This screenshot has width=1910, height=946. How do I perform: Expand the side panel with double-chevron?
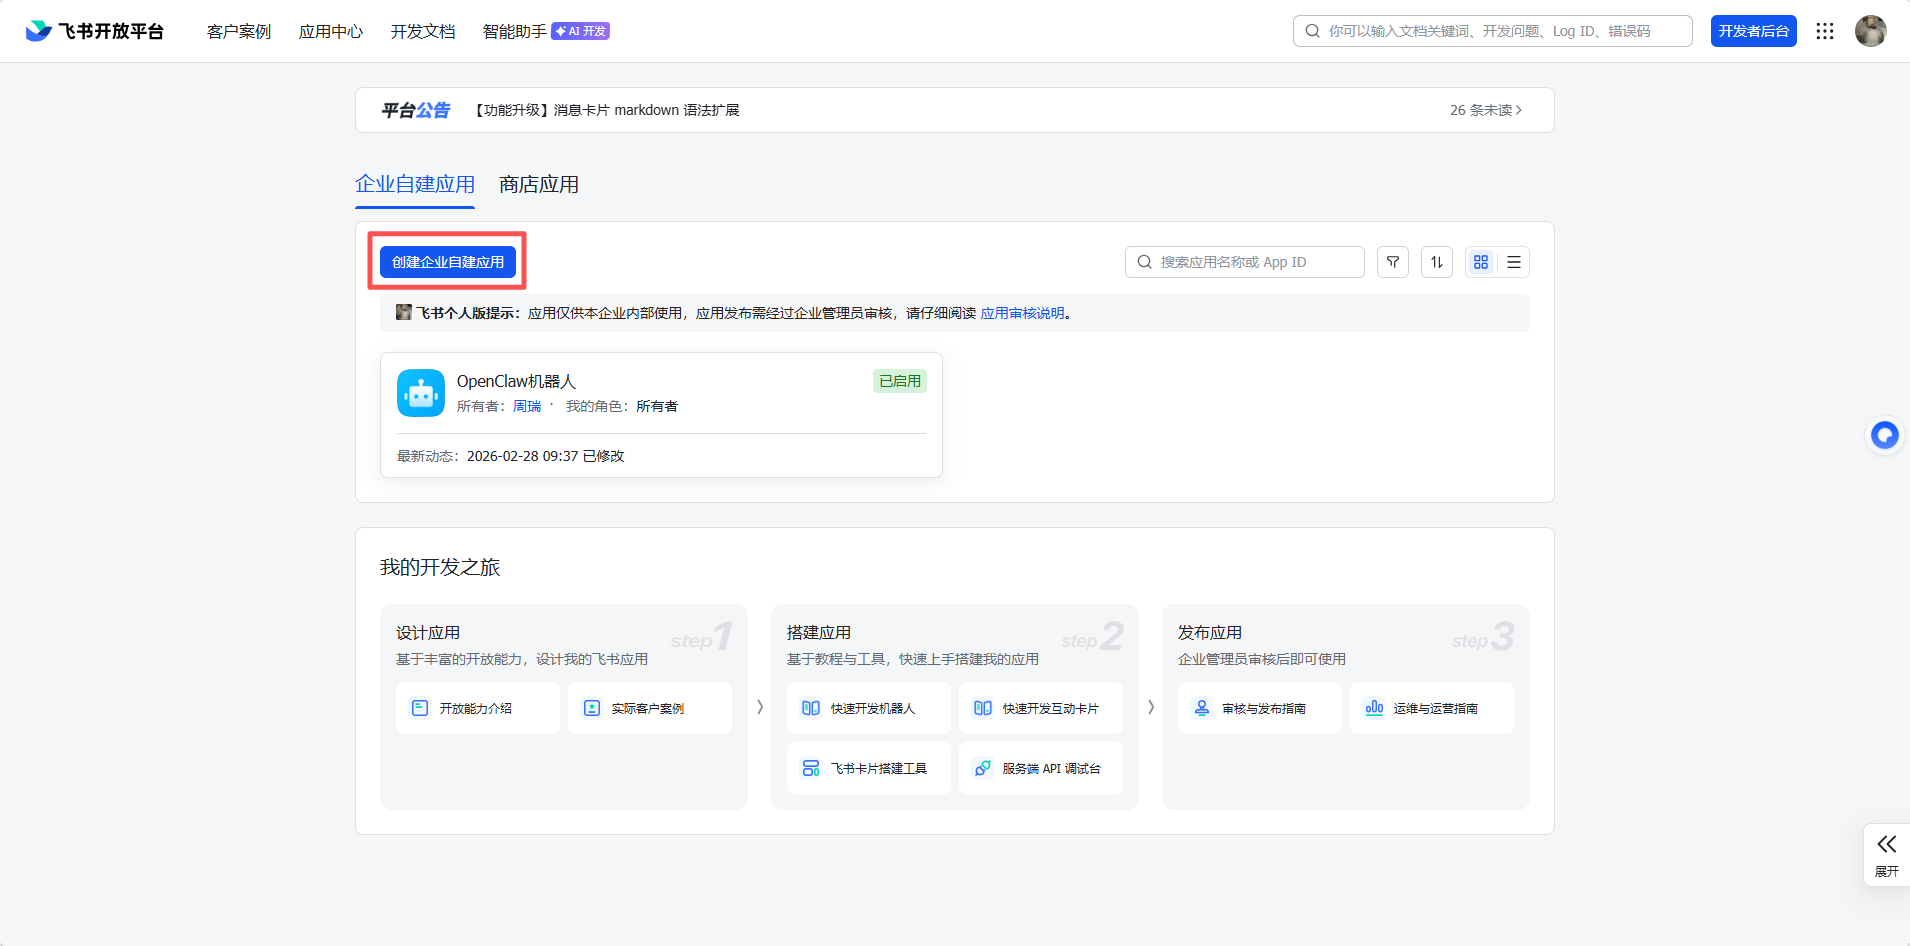tap(1887, 855)
